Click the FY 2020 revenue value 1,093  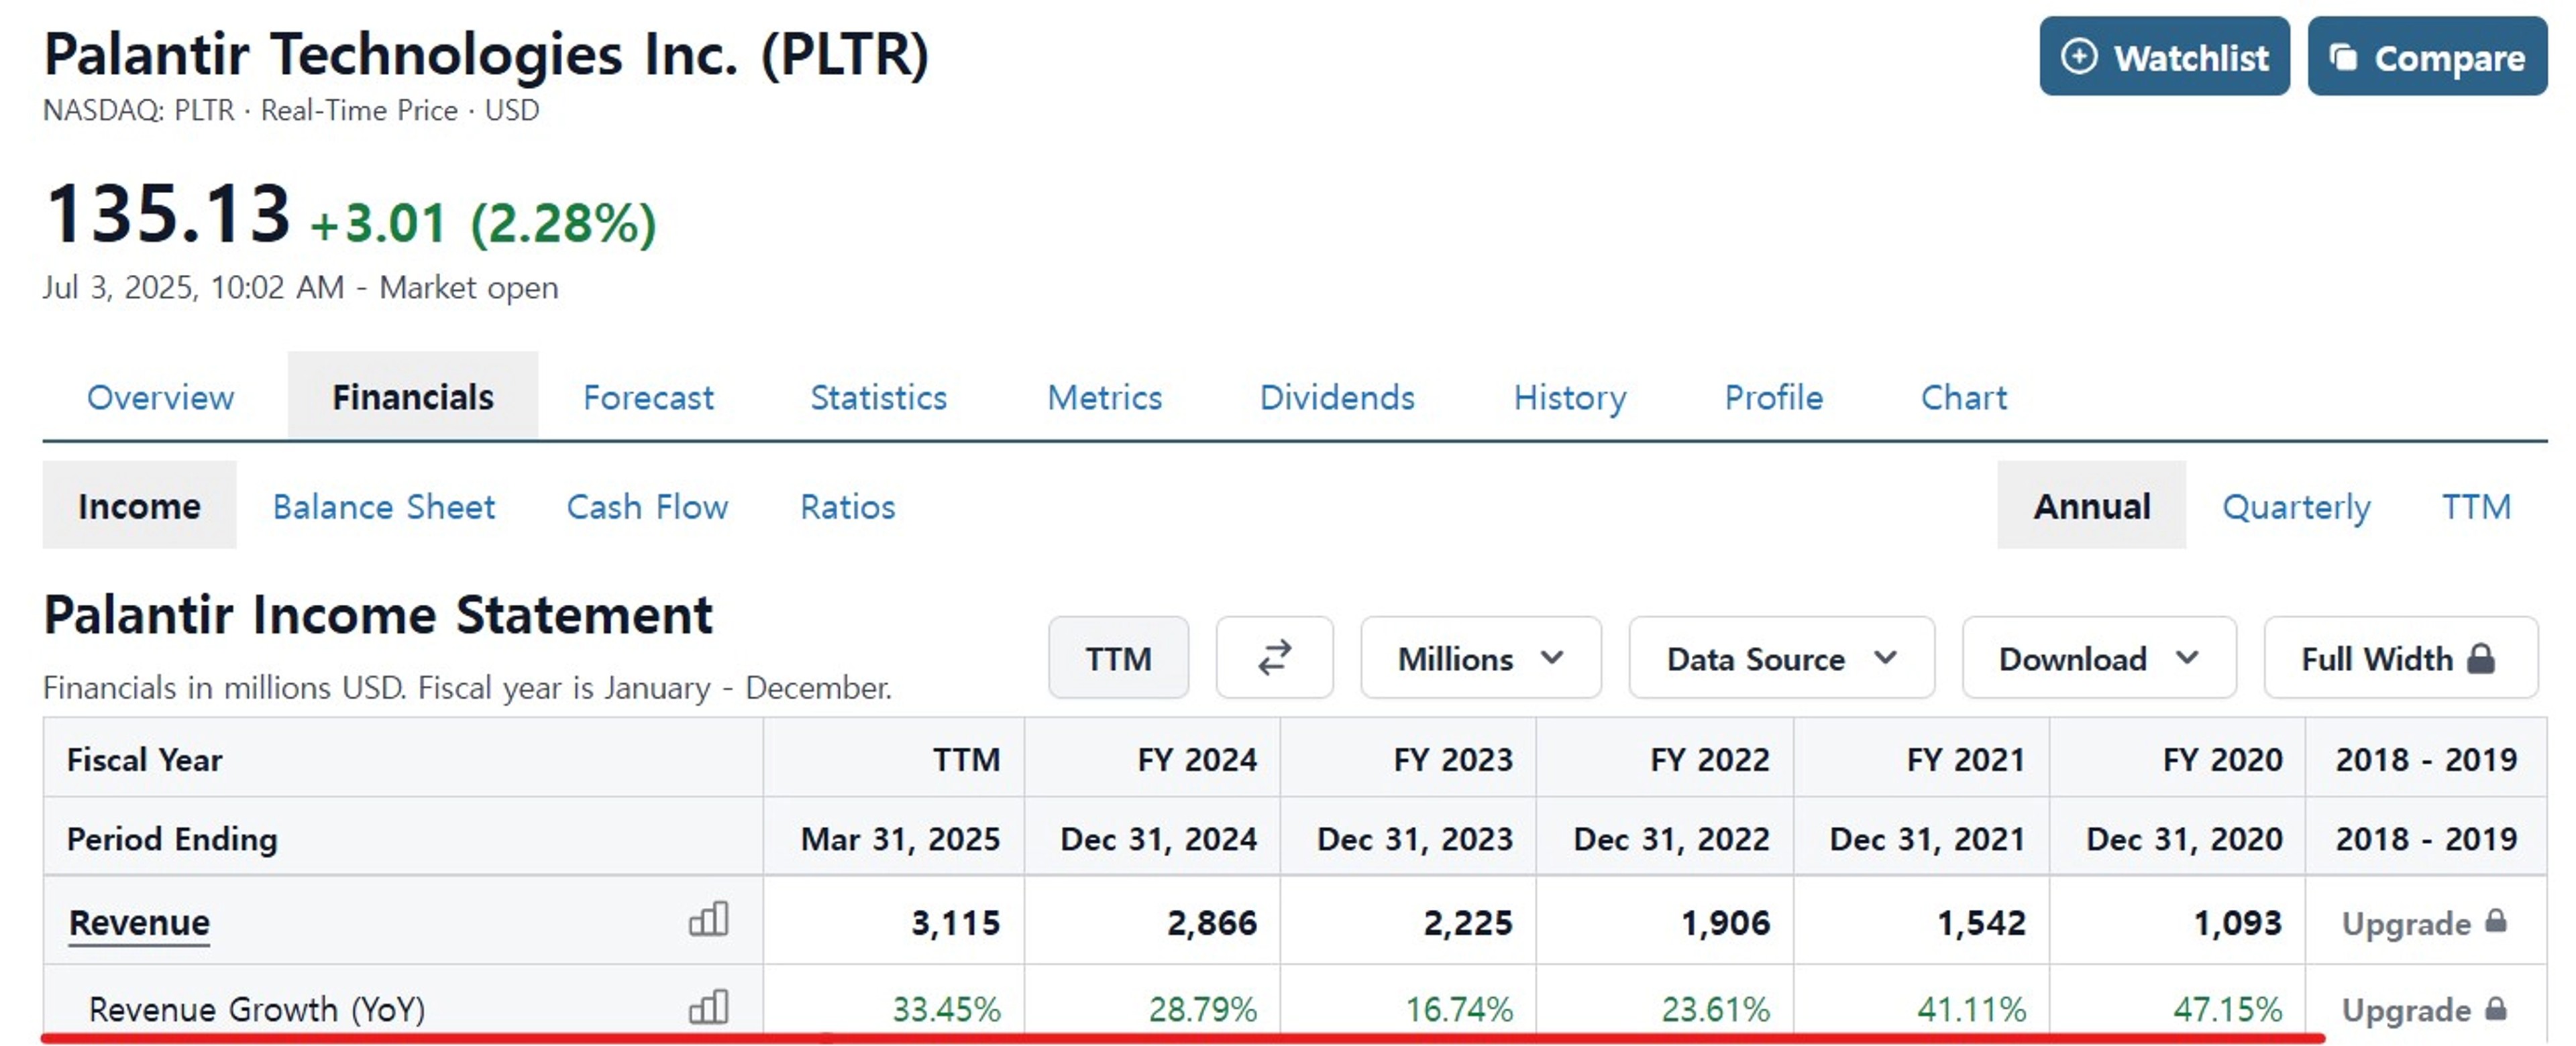tap(2238, 922)
